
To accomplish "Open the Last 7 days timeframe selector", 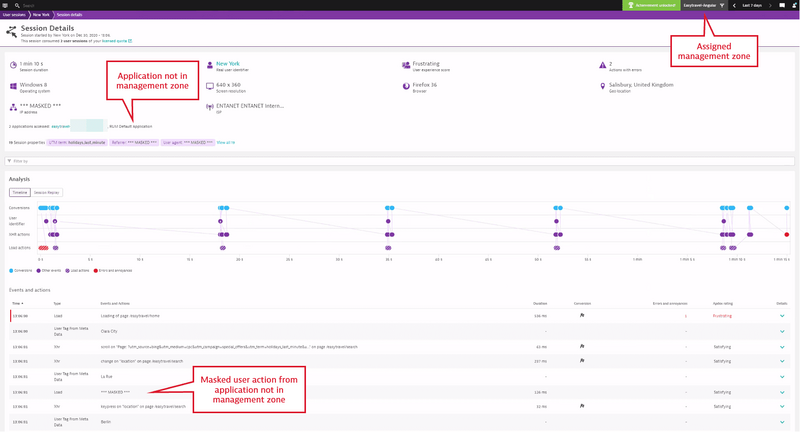I will 752,5.
